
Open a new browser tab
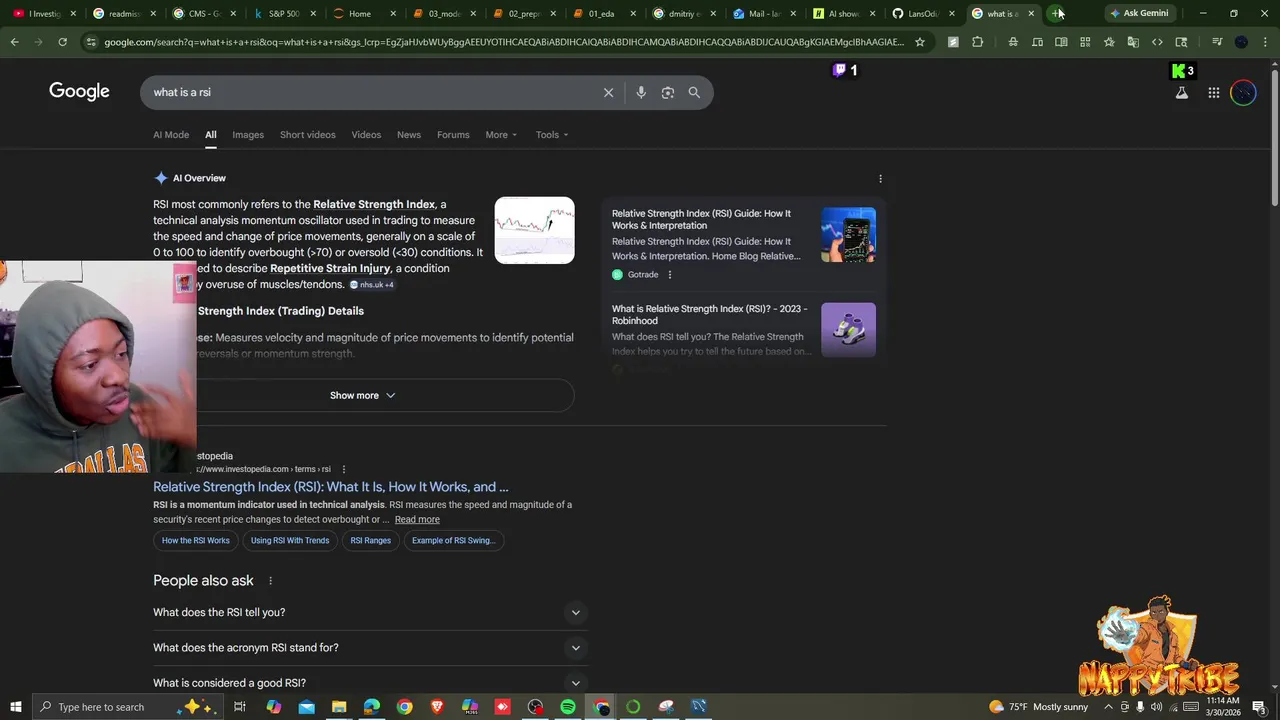tap(1057, 13)
